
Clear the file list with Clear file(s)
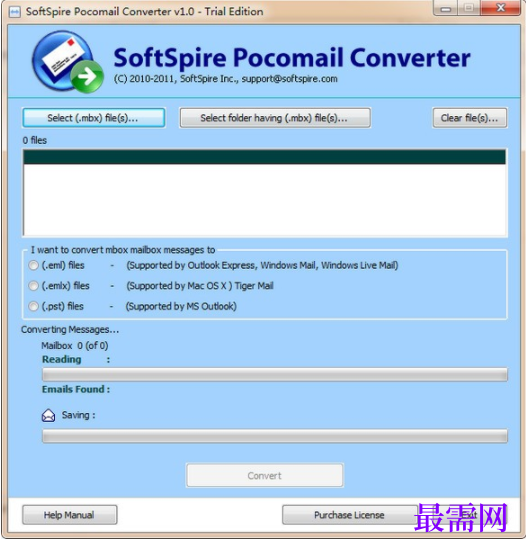click(470, 118)
